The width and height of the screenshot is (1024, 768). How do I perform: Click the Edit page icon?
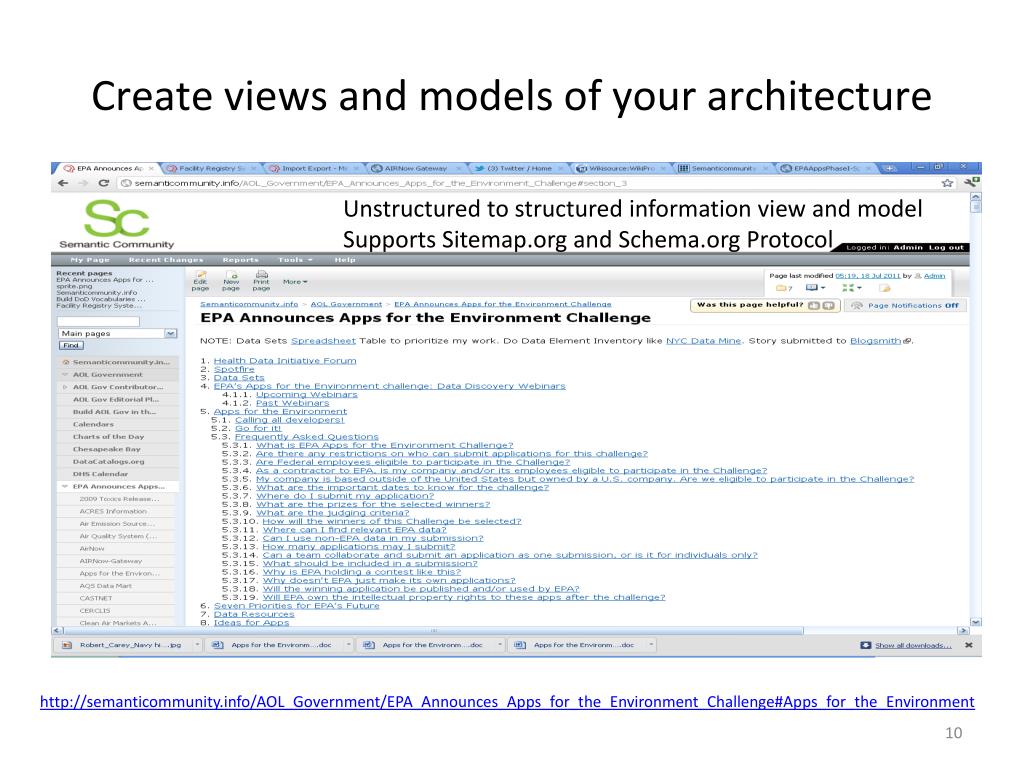pyautogui.click(x=200, y=281)
